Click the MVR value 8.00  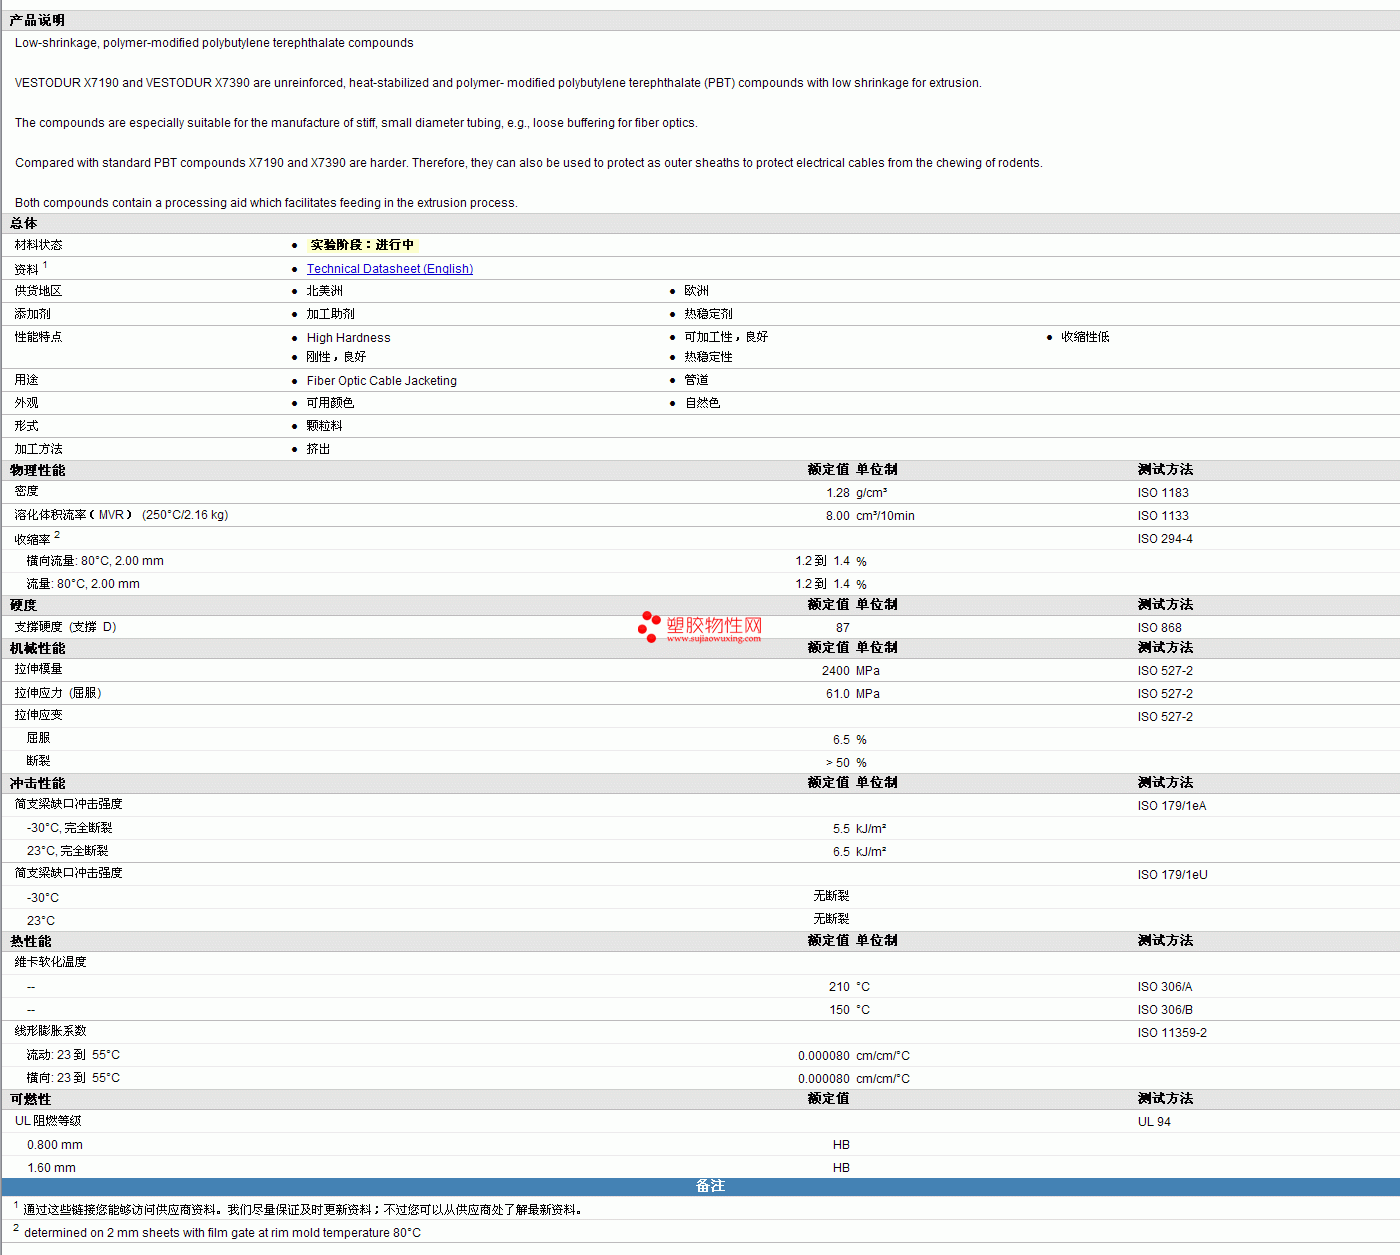[x=838, y=516]
